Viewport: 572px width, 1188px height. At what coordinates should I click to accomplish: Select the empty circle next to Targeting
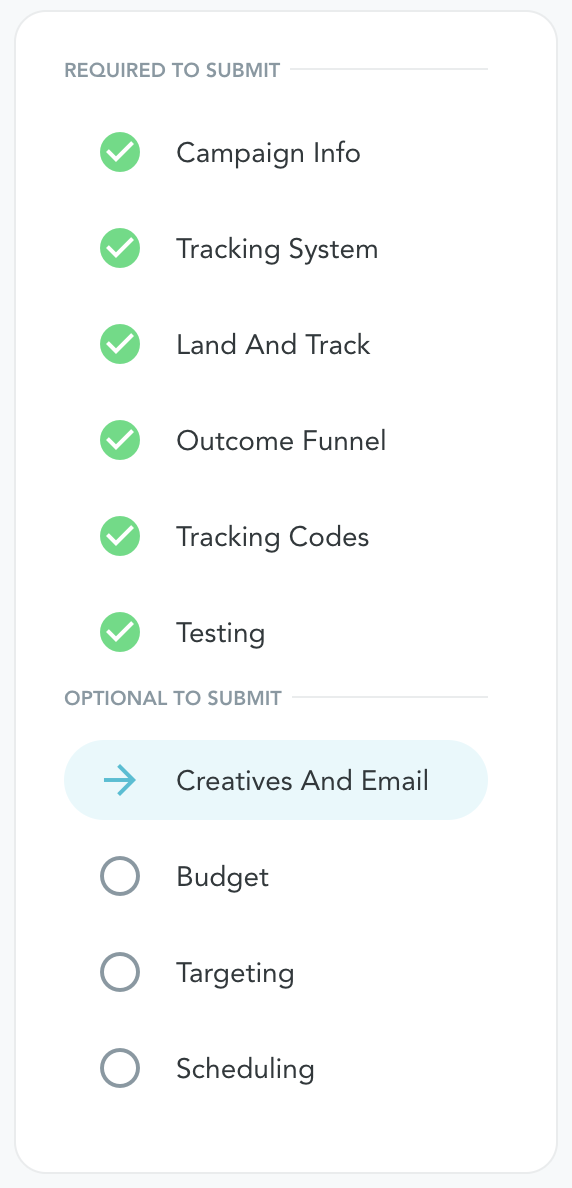(120, 973)
